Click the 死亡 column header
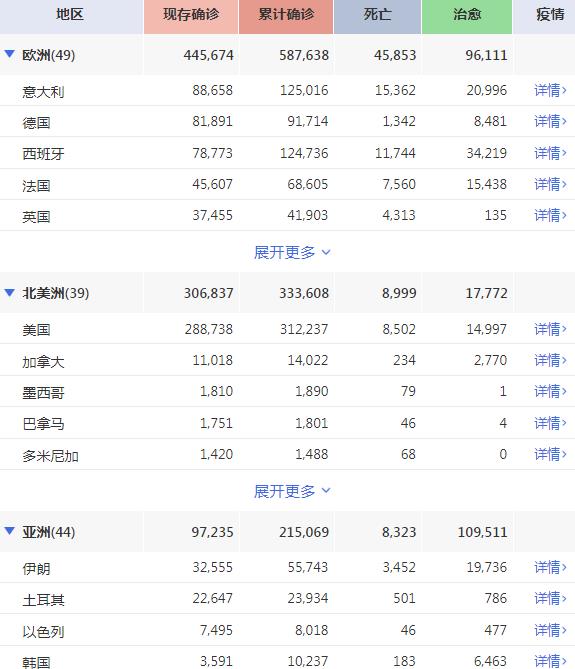The width and height of the screenshot is (575, 669). tap(378, 16)
